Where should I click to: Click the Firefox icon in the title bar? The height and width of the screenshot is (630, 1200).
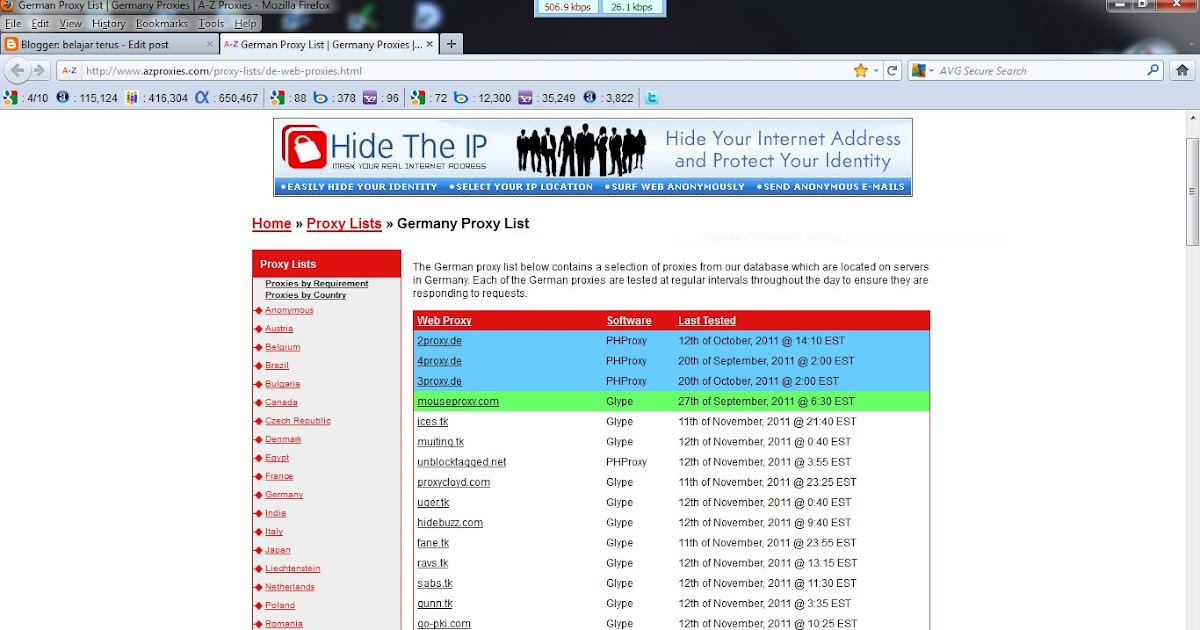pyautogui.click(x=9, y=6)
